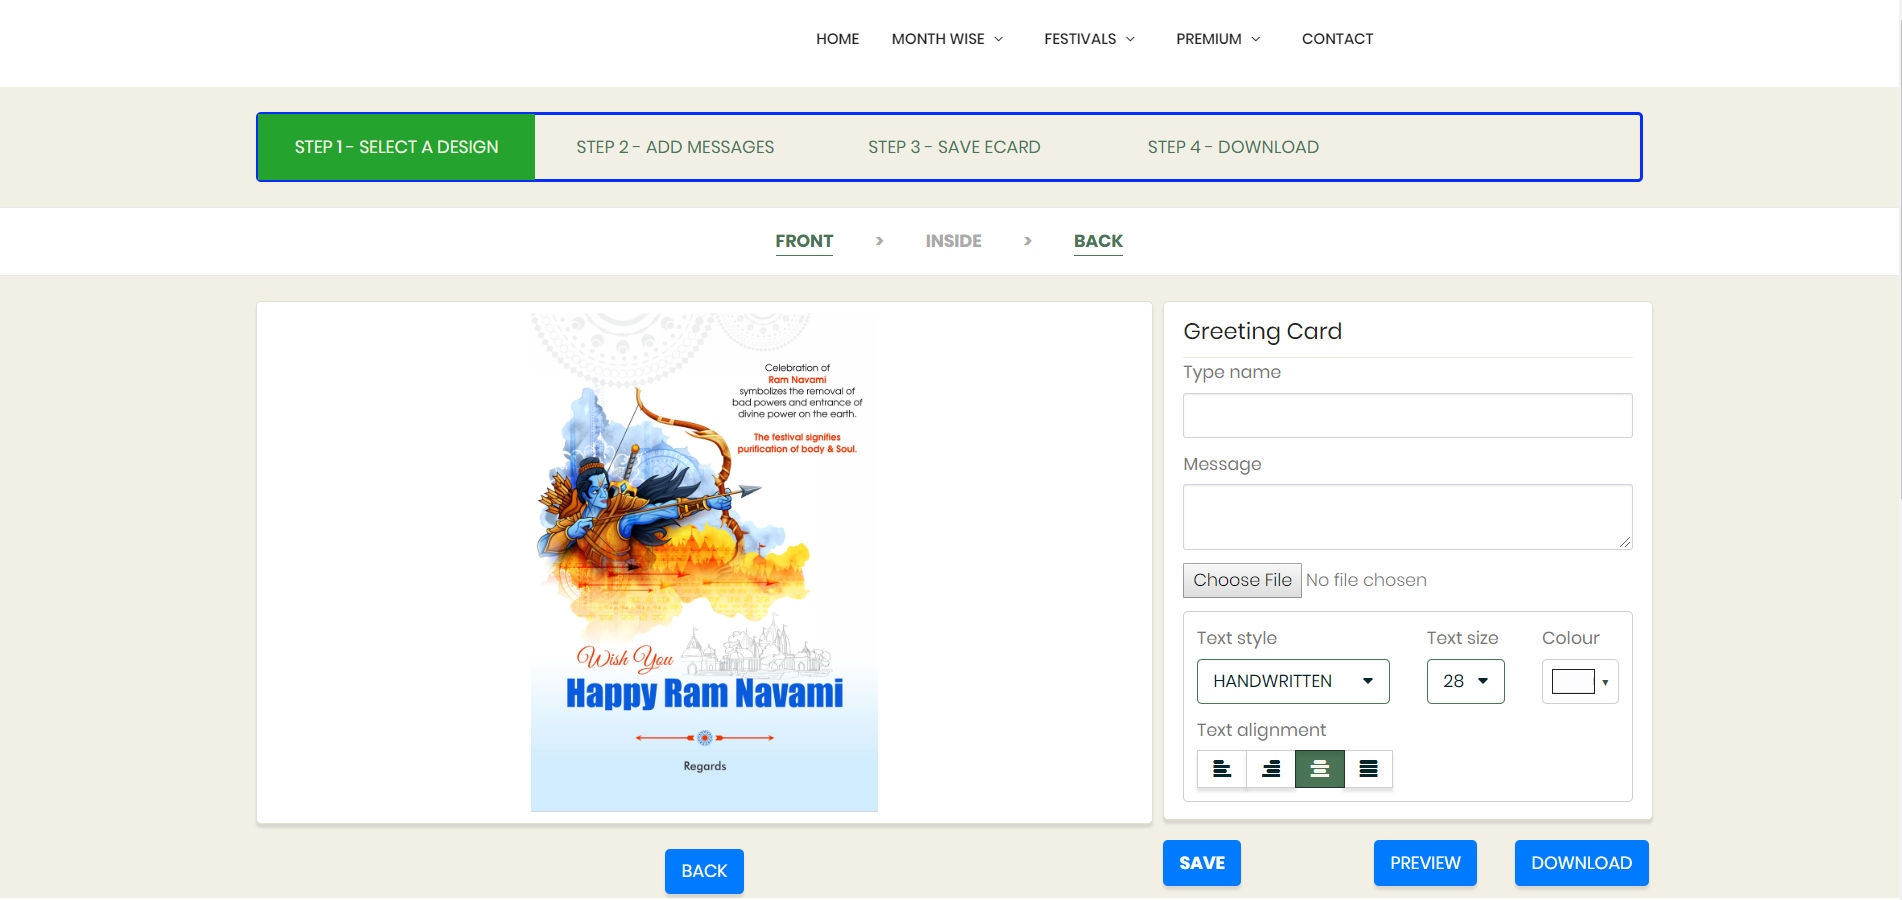The height and width of the screenshot is (900, 1902).
Task: Click the Choose File upload button
Action: pyautogui.click(x=1242, y=580)
